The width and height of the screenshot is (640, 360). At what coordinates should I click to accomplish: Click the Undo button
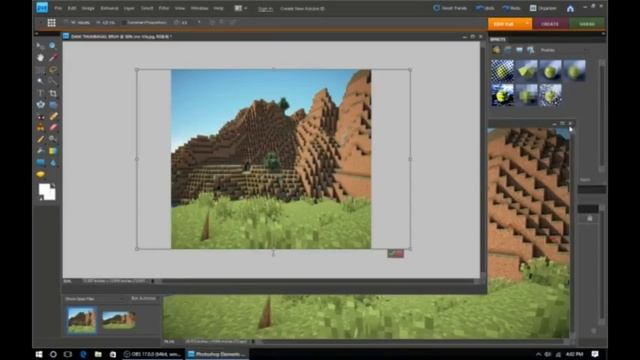[x=485, y=8]
